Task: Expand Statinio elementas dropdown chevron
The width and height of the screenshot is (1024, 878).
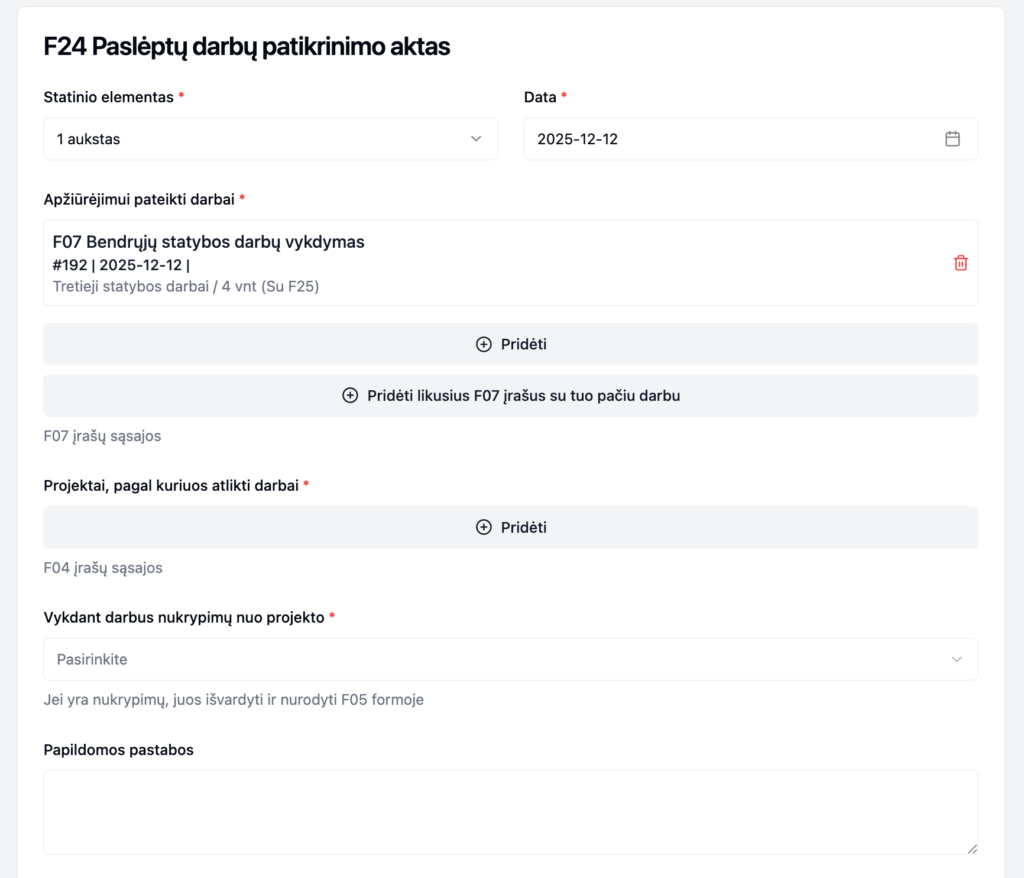Action: click(x=476, y=139)
